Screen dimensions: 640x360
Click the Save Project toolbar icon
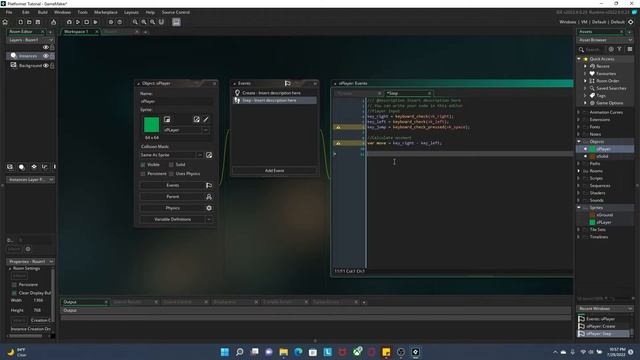[38, 22]
